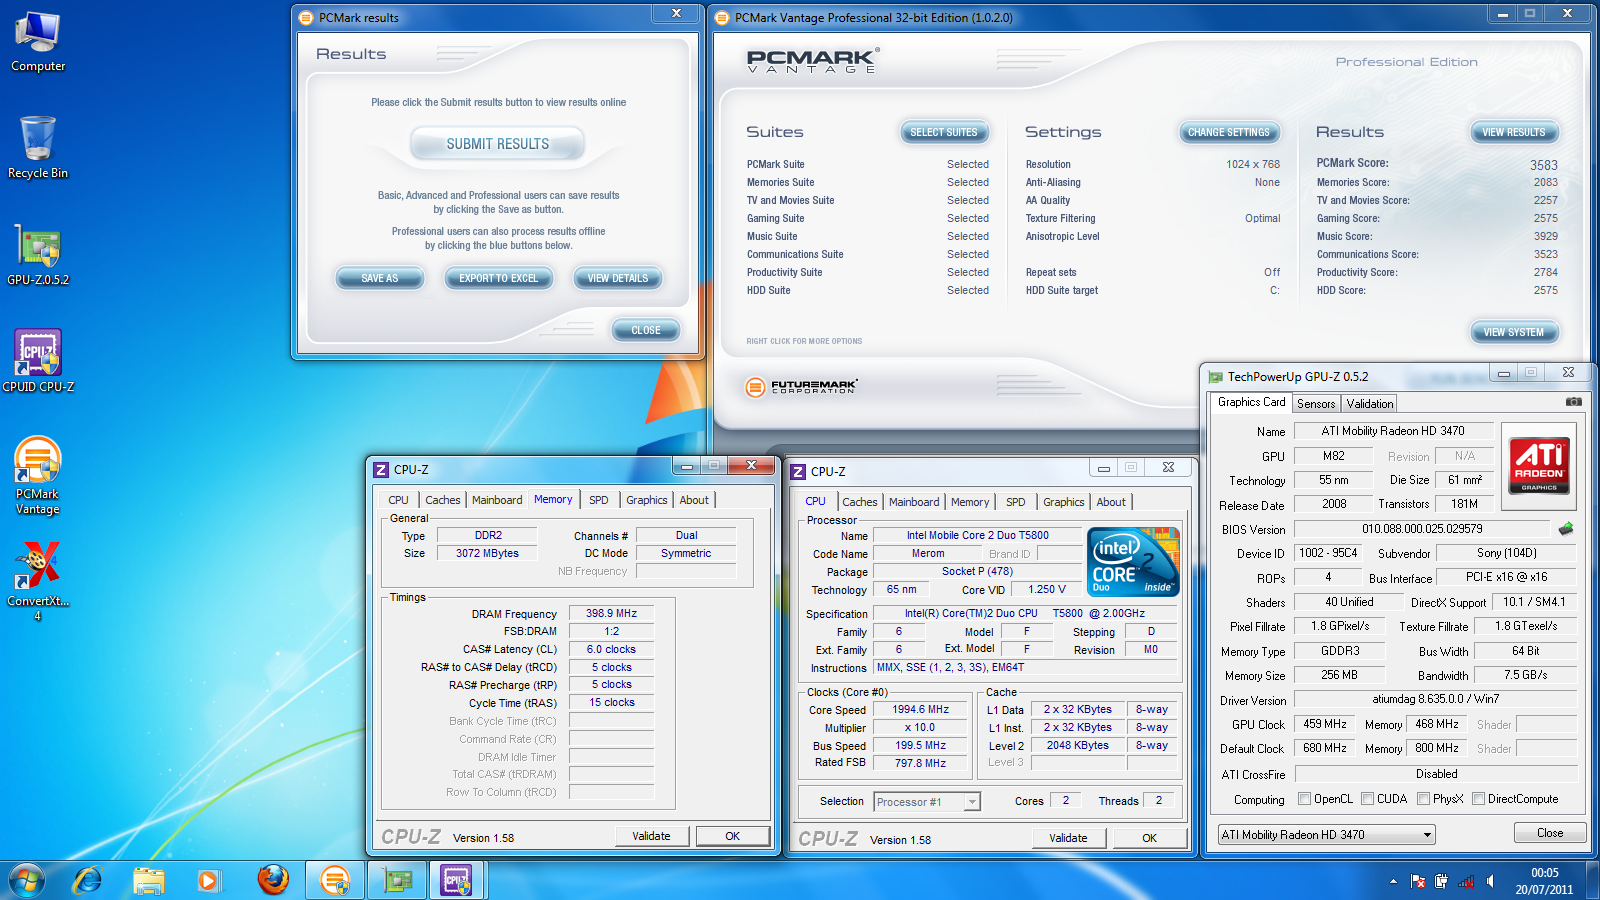Image resolution: width=1600 pixels, height=900 pixels.
Task: Launch GPU-Z.0.5.2 desktop shortcut
Action: pos(38,255)
